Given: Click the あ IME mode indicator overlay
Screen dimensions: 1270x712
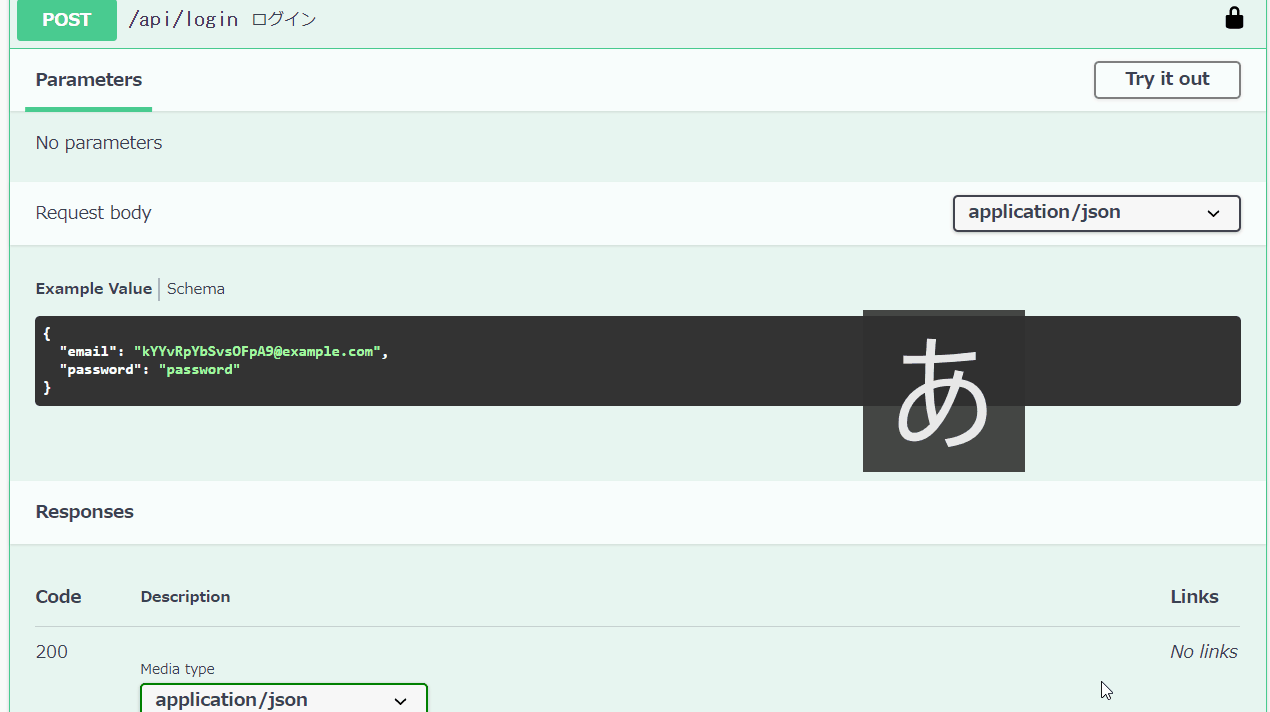Looking at the screenshot, I should 943,391.
